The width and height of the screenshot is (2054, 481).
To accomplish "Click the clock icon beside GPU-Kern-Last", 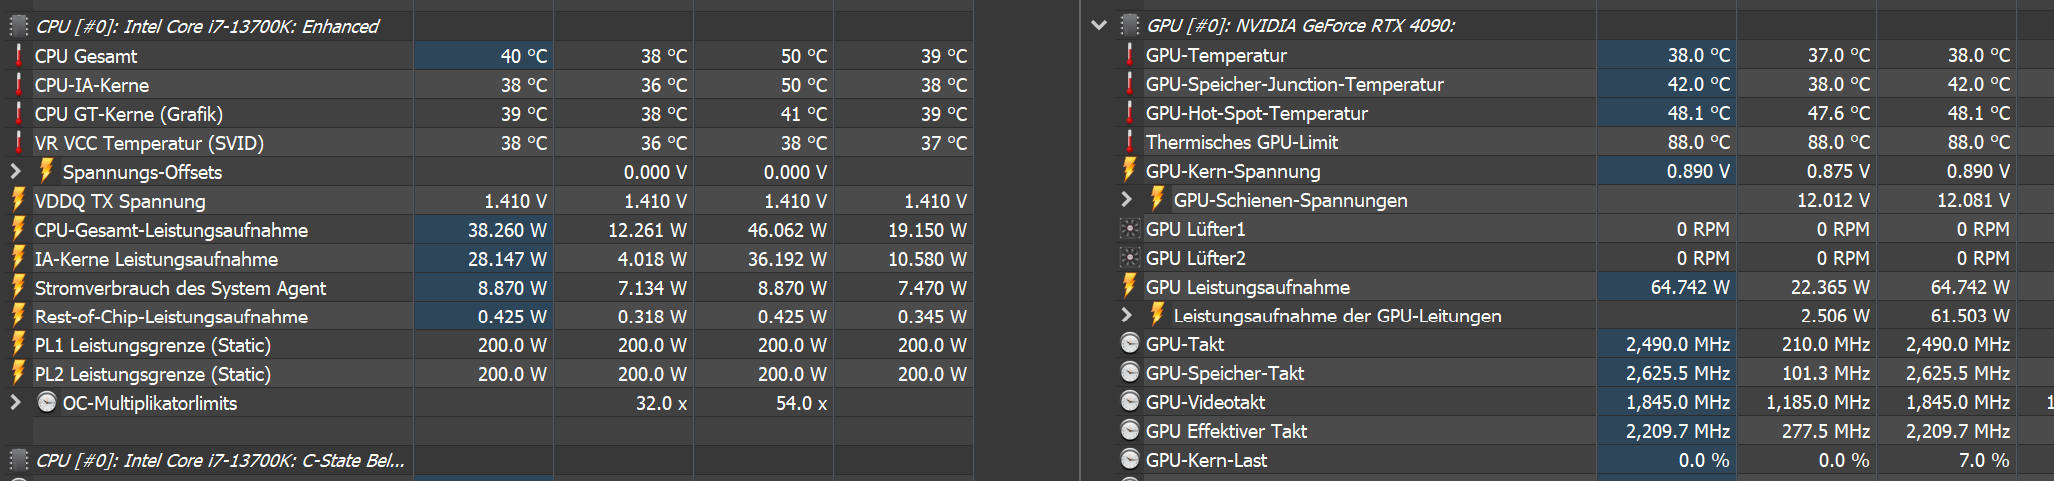I will 1130,460.
